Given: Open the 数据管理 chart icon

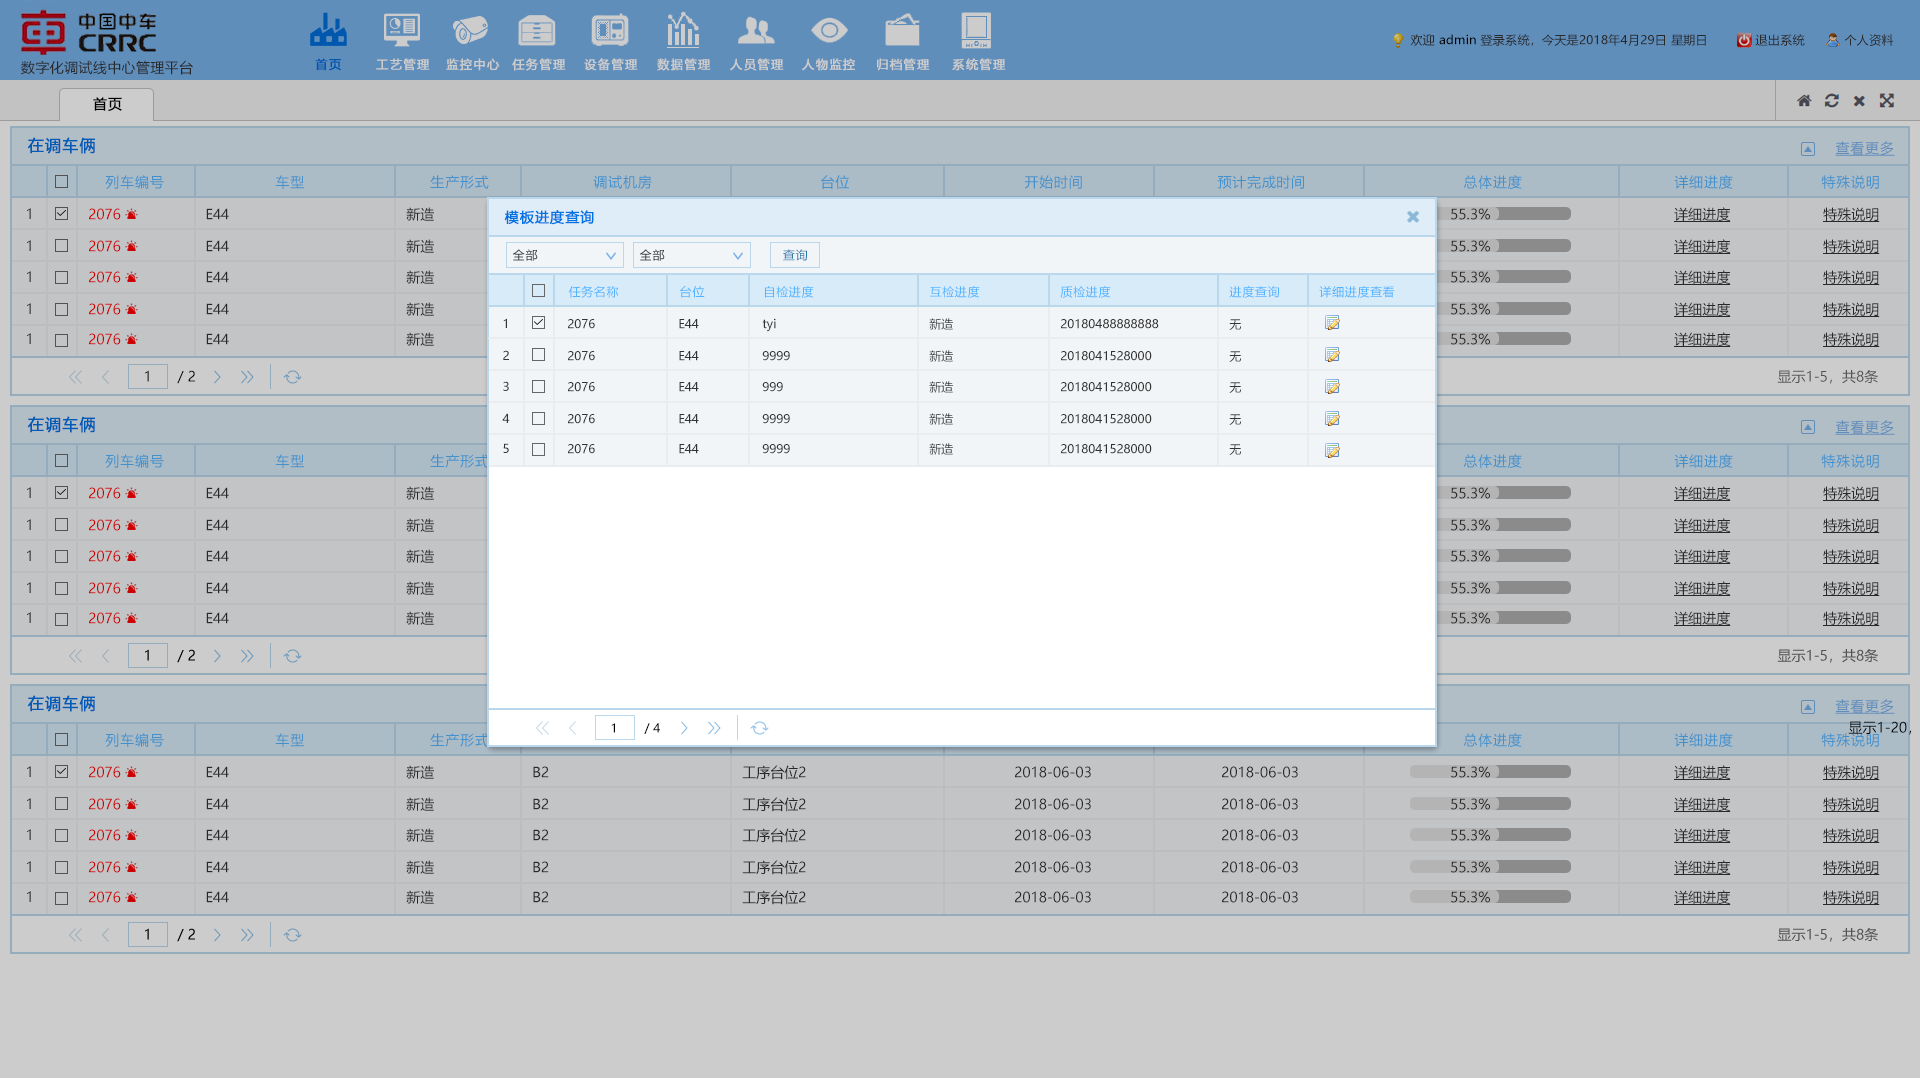Looking at the screenshot, I should pos(683,32).
